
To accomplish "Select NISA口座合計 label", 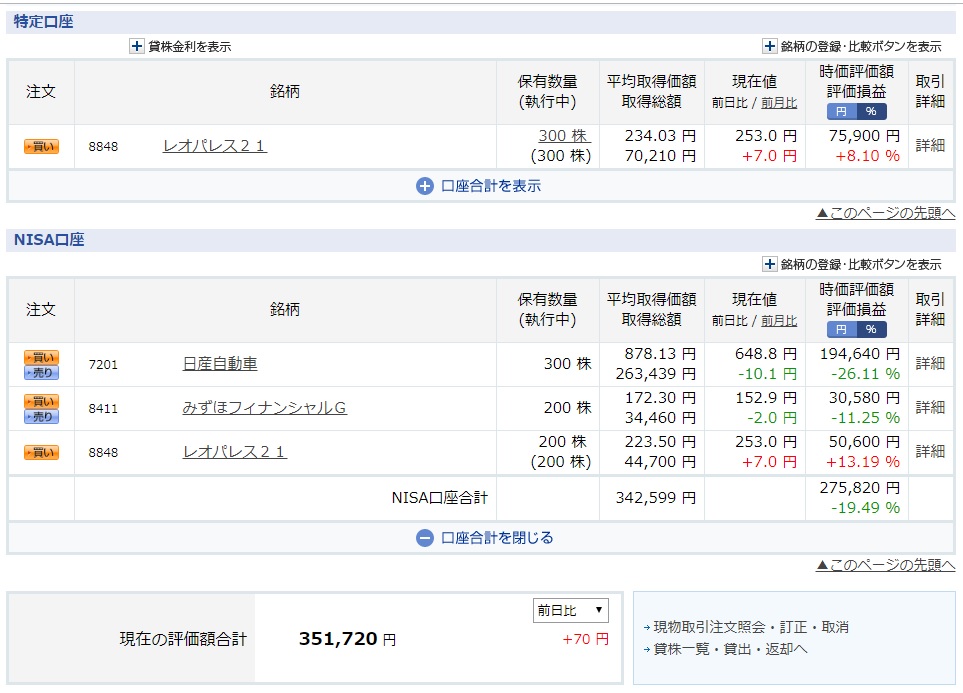I will coord(440,498).
